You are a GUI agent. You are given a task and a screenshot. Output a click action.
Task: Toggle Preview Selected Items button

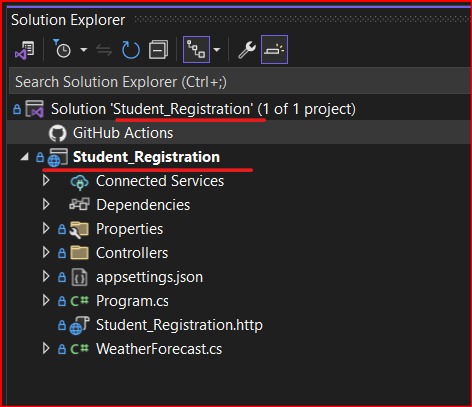[274, 49]
